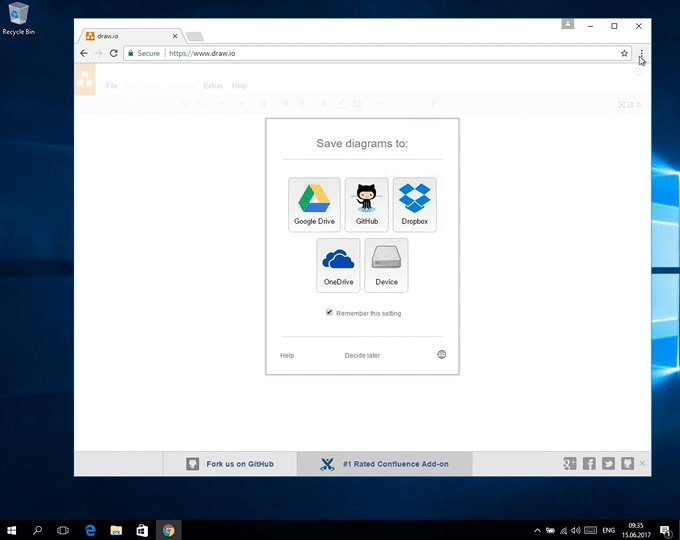Viewport: 680px width, 540px height.
Task: Select the Recycle Bin desktop icon
Action: 18,18
